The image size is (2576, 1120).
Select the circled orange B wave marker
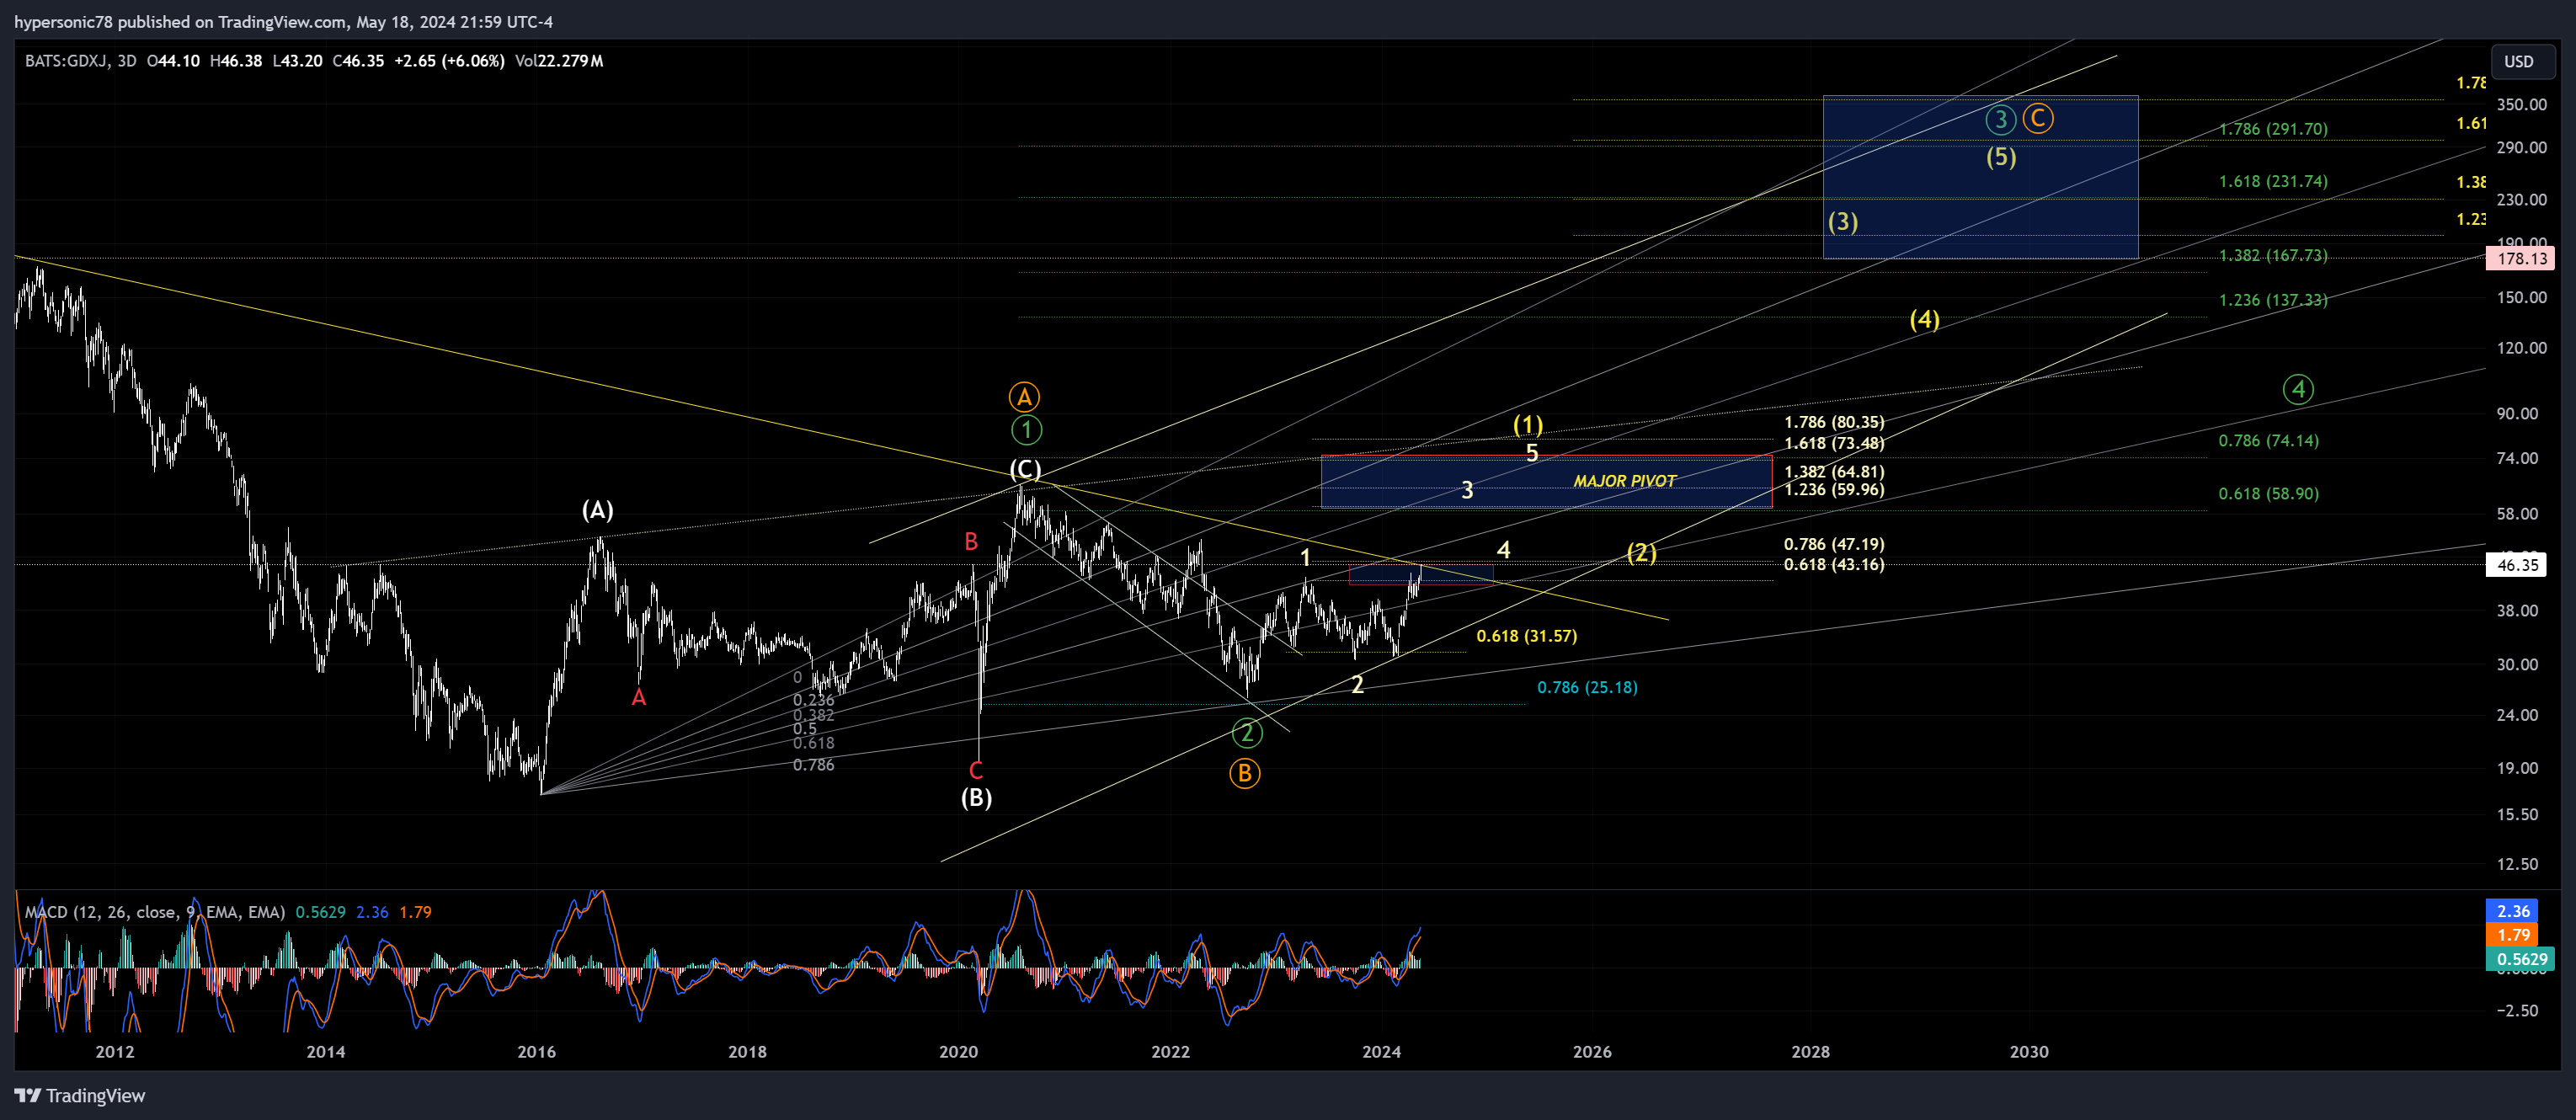click(1244, 773)
